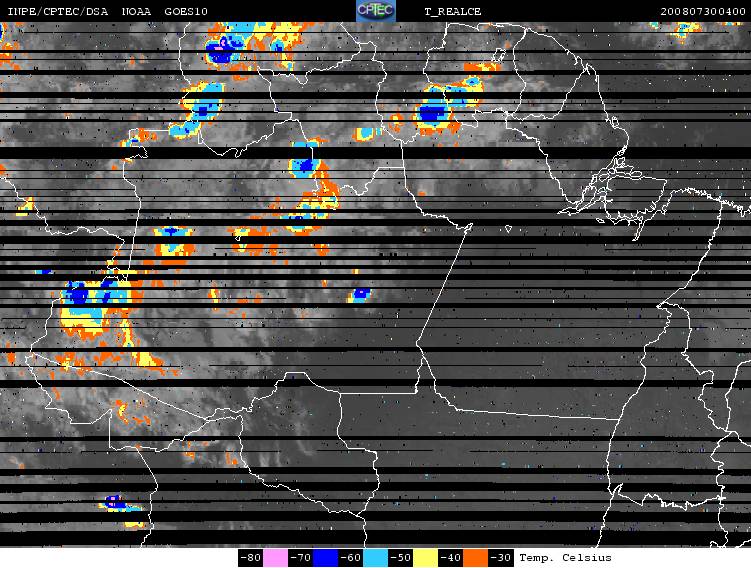Click the long diagonal state border line
The height and width of the screenshot is (568, 751).
tap(443, 285)
